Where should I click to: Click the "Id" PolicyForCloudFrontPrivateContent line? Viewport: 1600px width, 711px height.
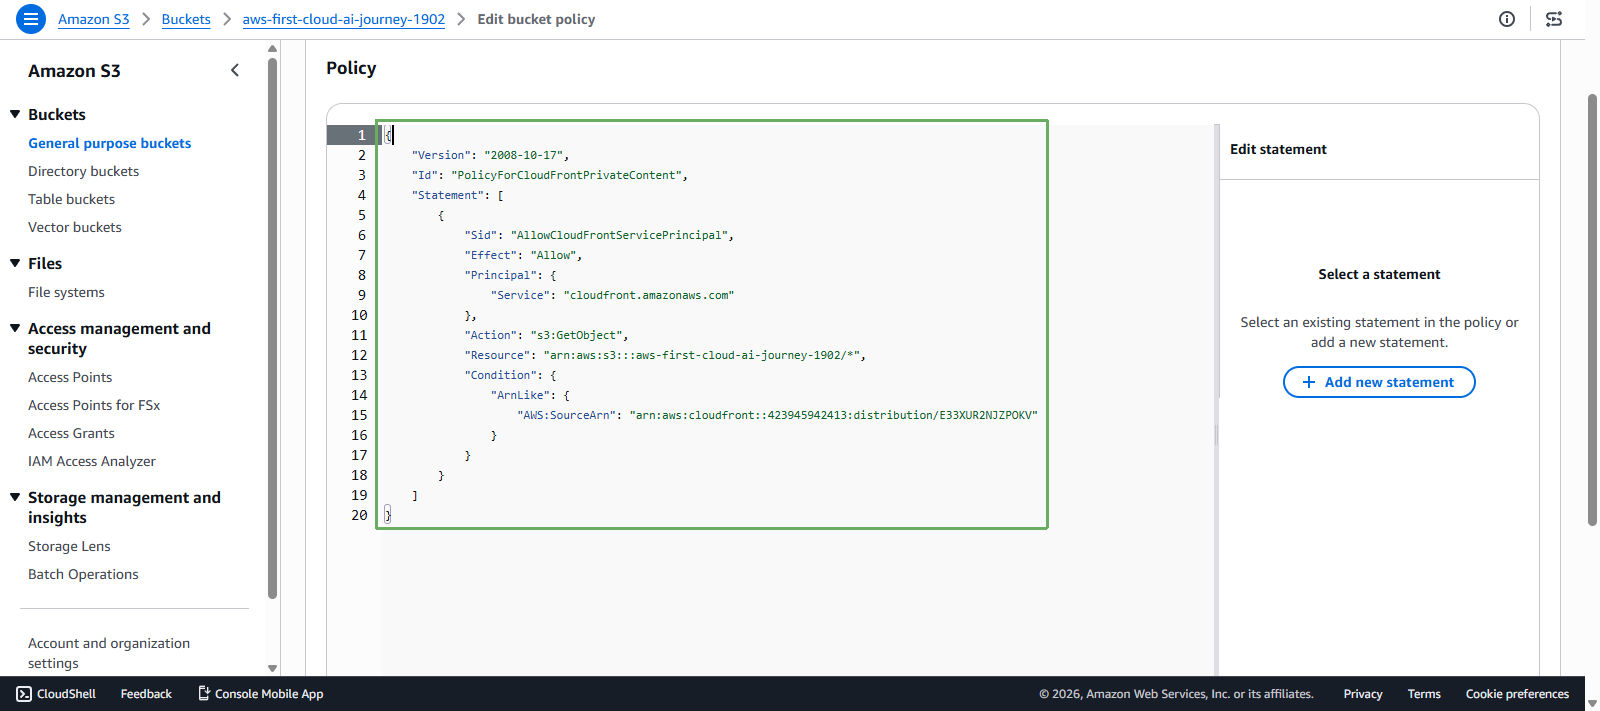click(549, 175)
